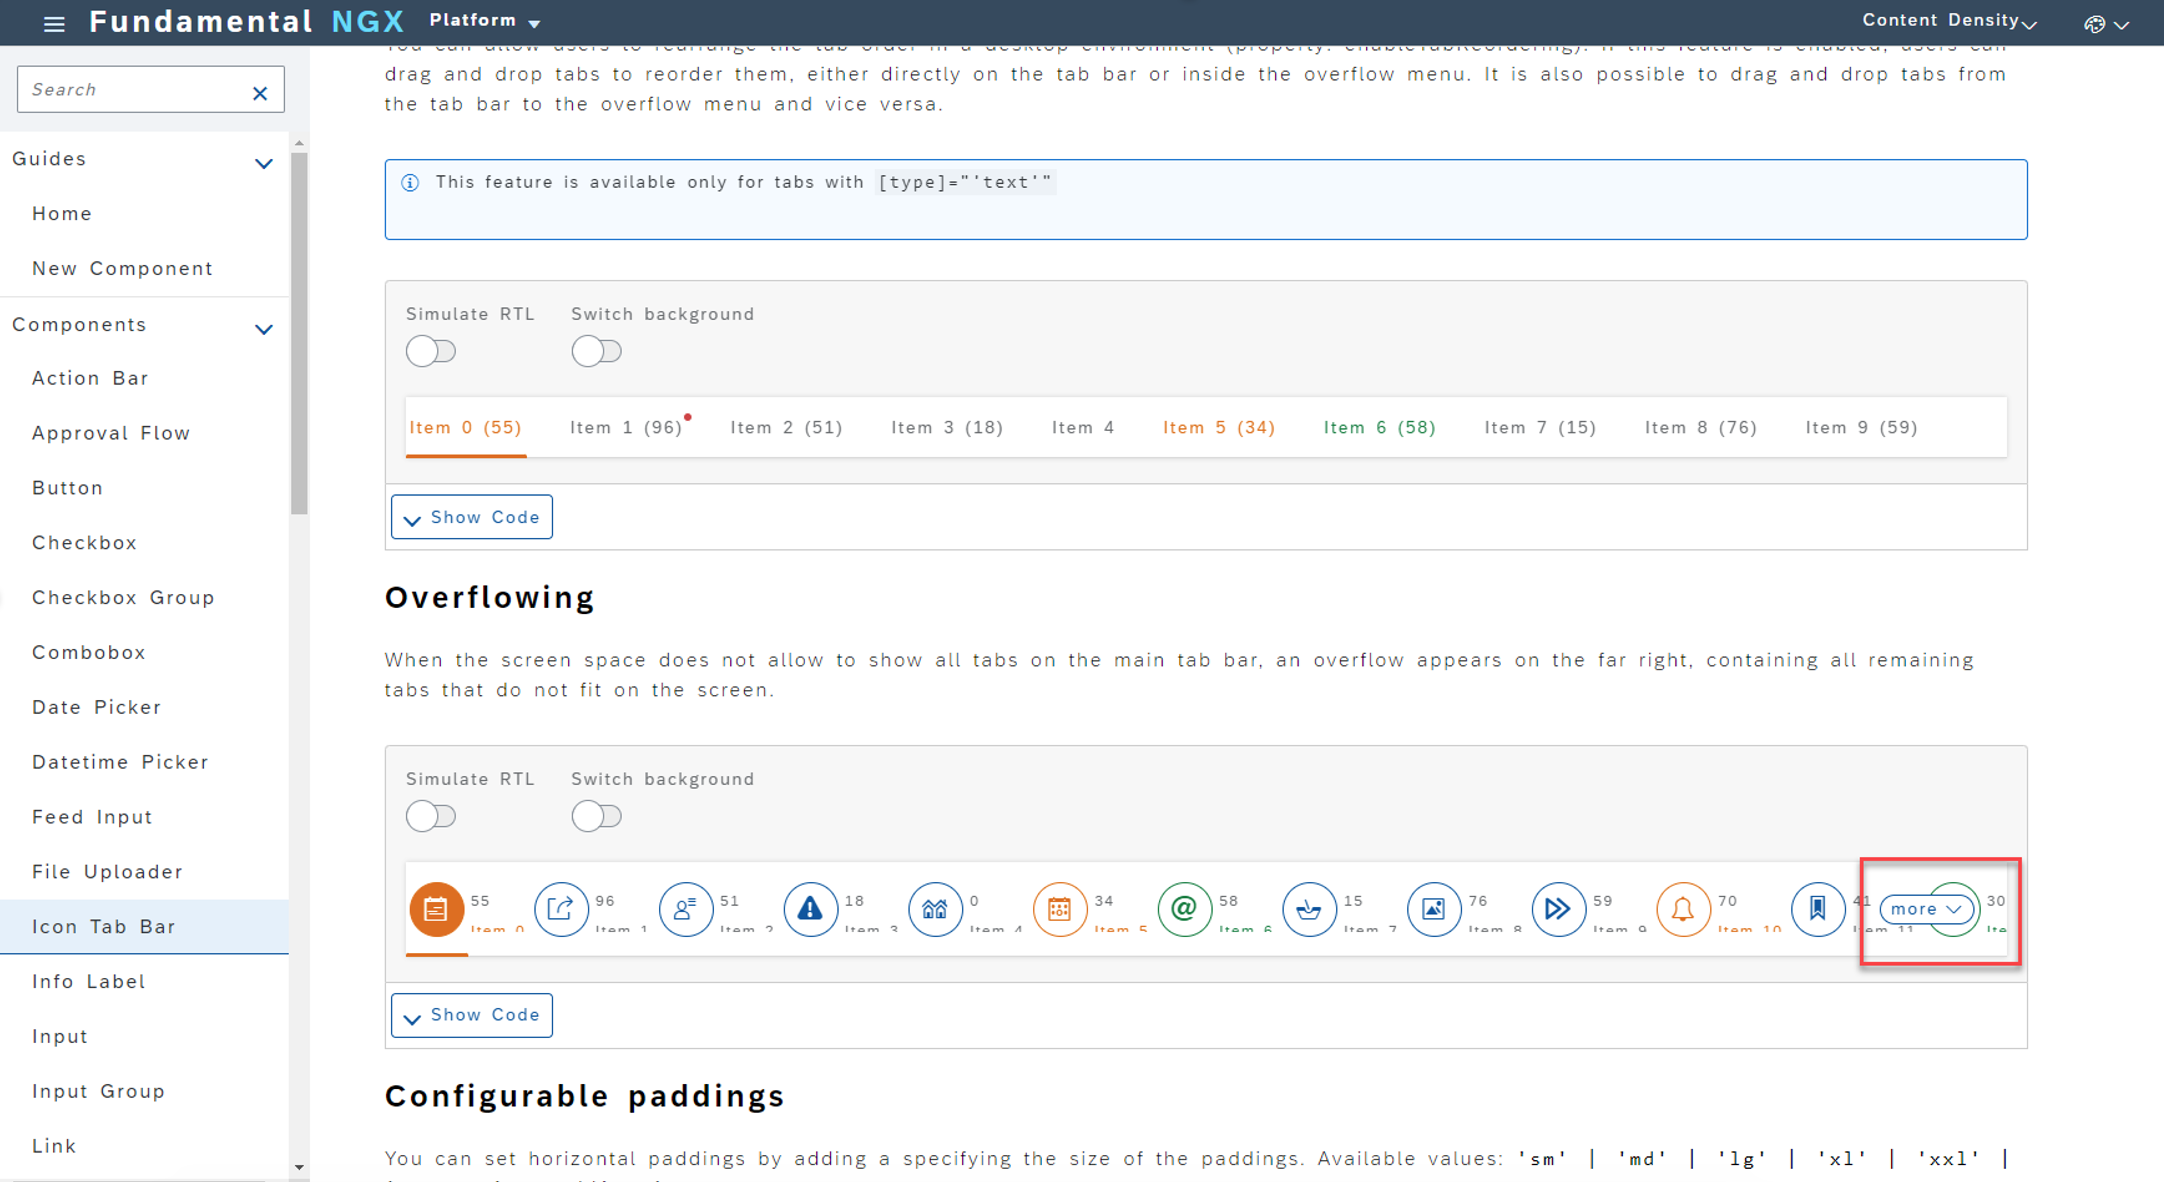The width and height of the screenshot is (2164, 1182).
Task: Enable Simulate RTL in the Overflowing example
Action: coord(431,816)
